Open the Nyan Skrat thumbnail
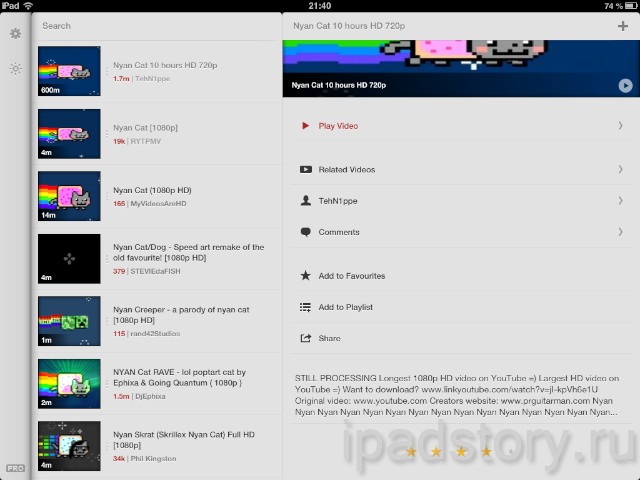The width and height of the screenshot is (640, 480). [69, 446]
